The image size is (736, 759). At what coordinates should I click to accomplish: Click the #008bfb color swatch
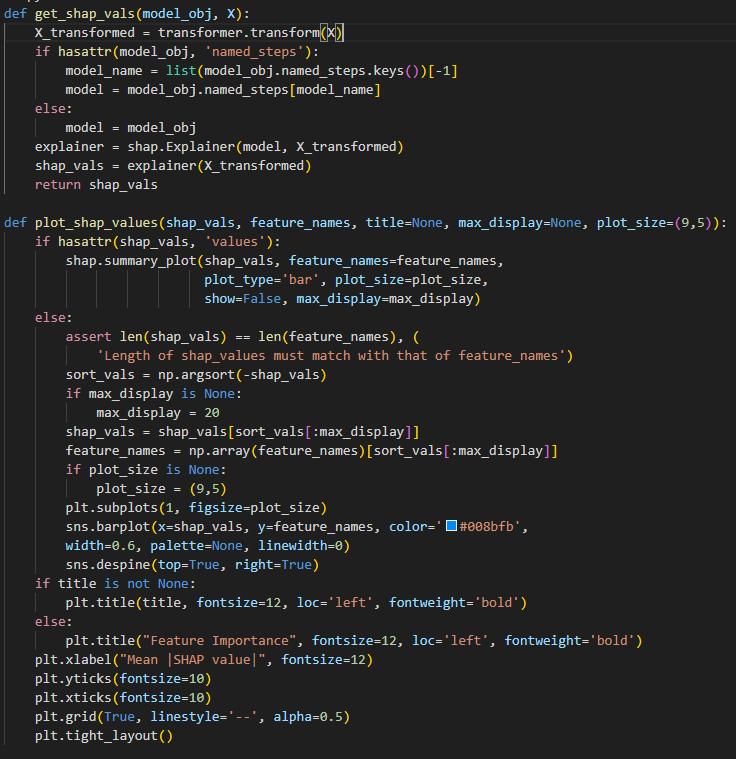click(450, 527)
